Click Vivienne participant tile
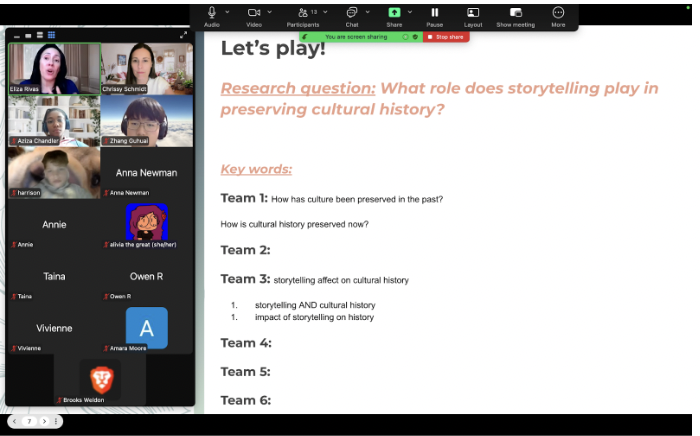Screen dimensions: 700x436 coord(54,328)
